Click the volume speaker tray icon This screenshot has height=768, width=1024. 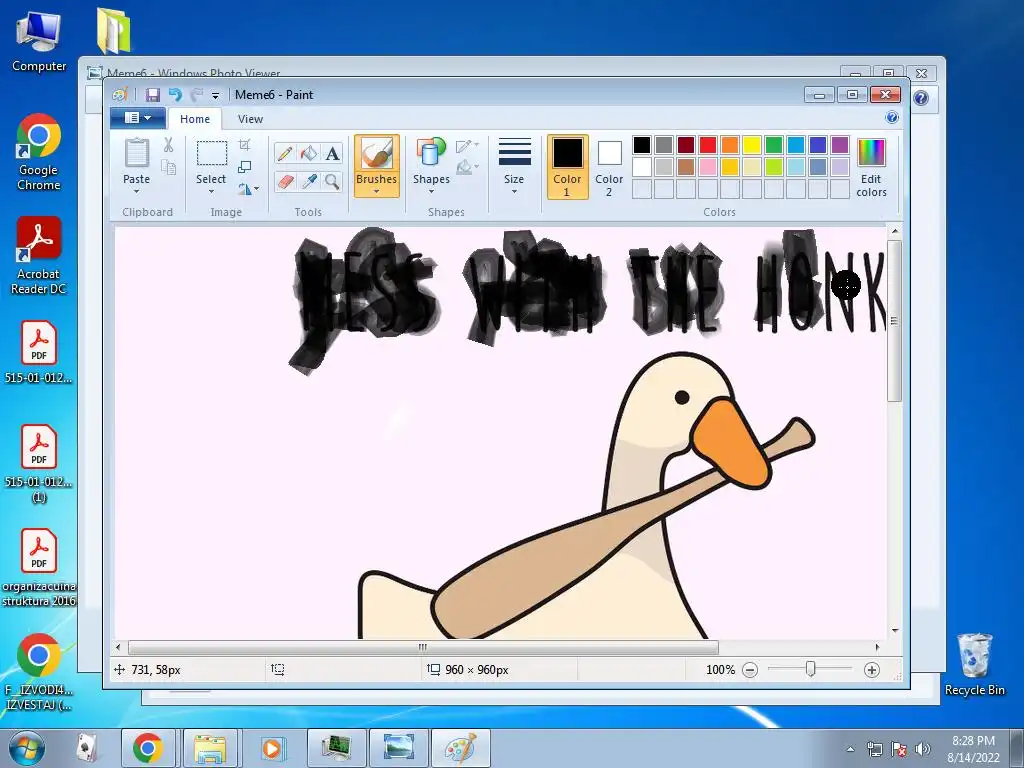tap(922, 749)
